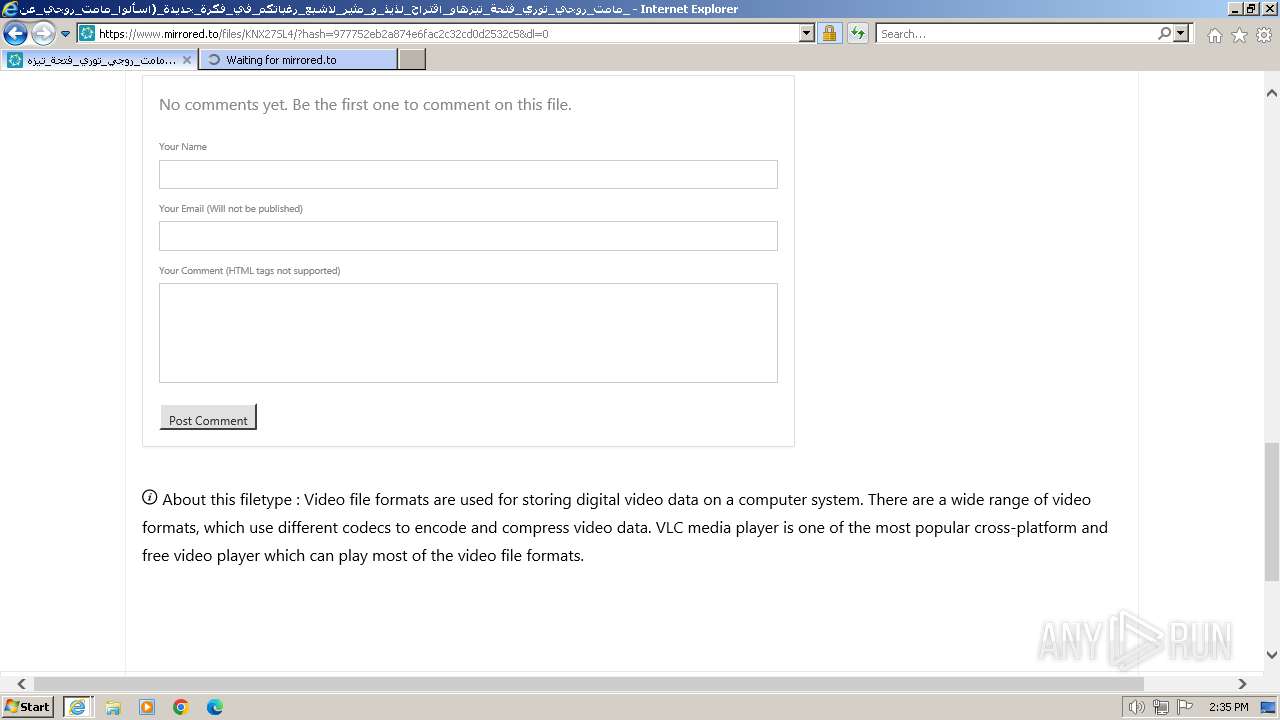Click the Action Center flag tray icon
Viewport: 1280px width, 720px height.
(x=1185, y=707)
